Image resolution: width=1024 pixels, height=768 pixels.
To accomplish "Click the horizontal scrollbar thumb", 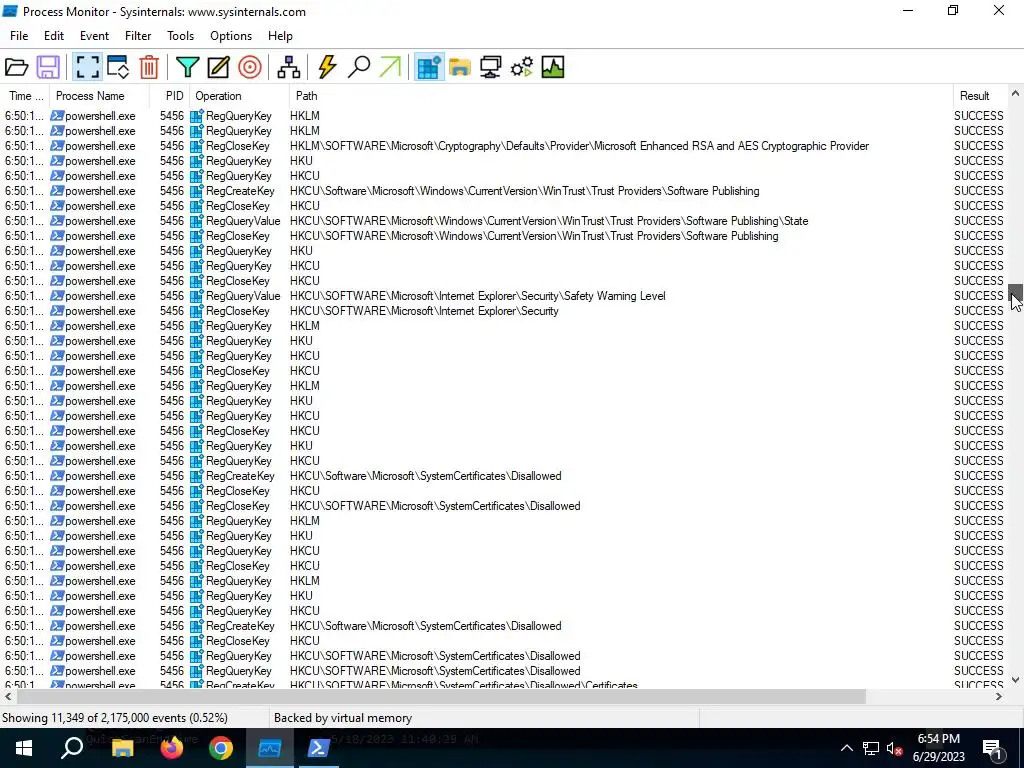I will pyautogui.click(x=441, y=697).
